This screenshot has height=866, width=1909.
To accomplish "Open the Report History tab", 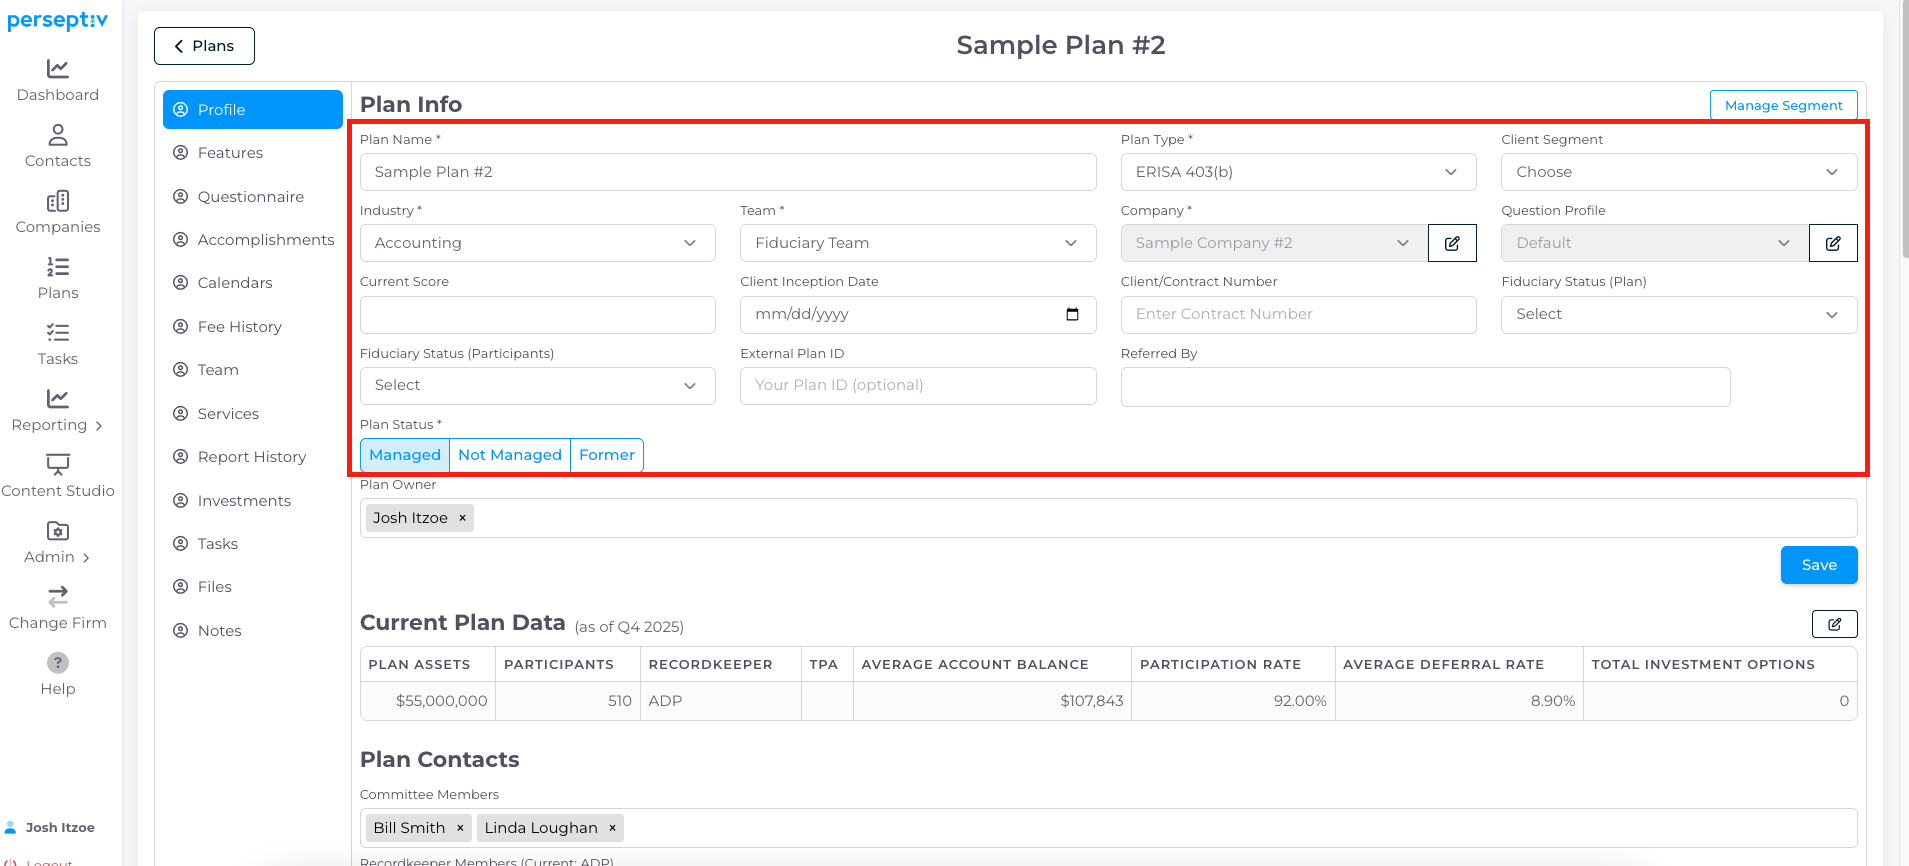I will click(253, 457).
